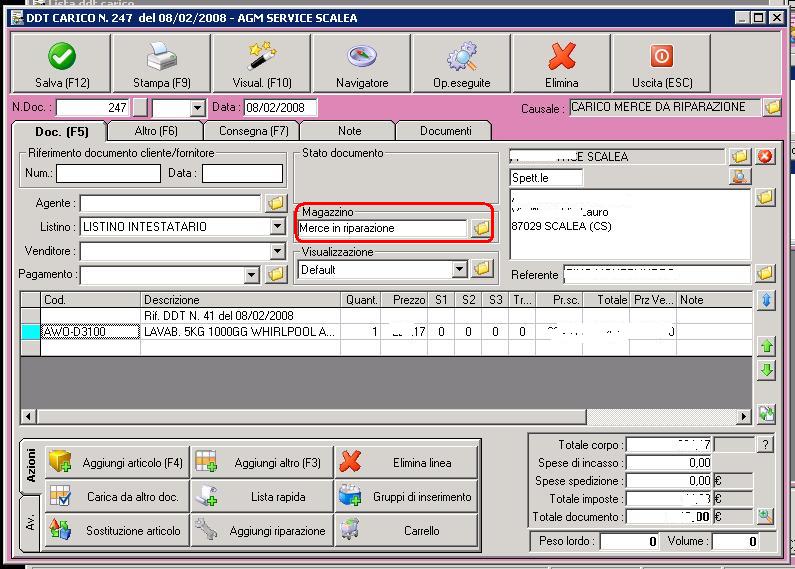Delete document with Elimina toolbar button
795x569 pixels.
(x=561, y=64)
